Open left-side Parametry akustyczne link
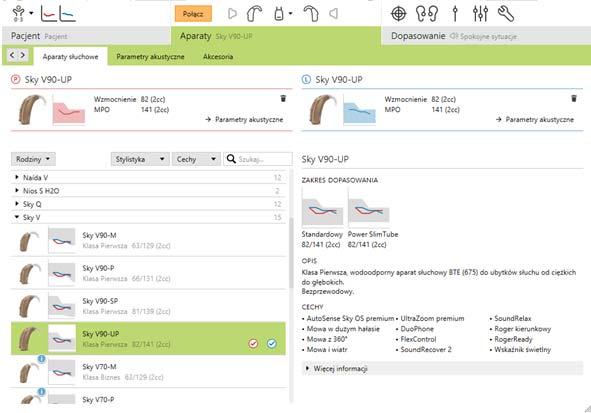The height and width of the screenshot is (413, 591). coord(535,119)
